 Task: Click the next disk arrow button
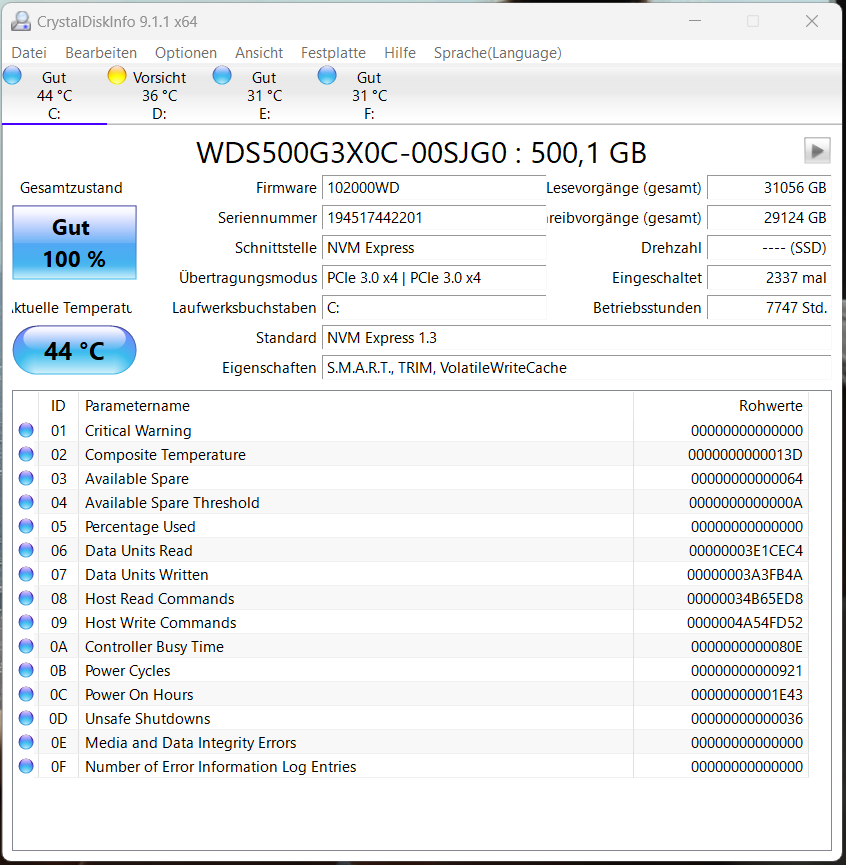coord(817,151)
